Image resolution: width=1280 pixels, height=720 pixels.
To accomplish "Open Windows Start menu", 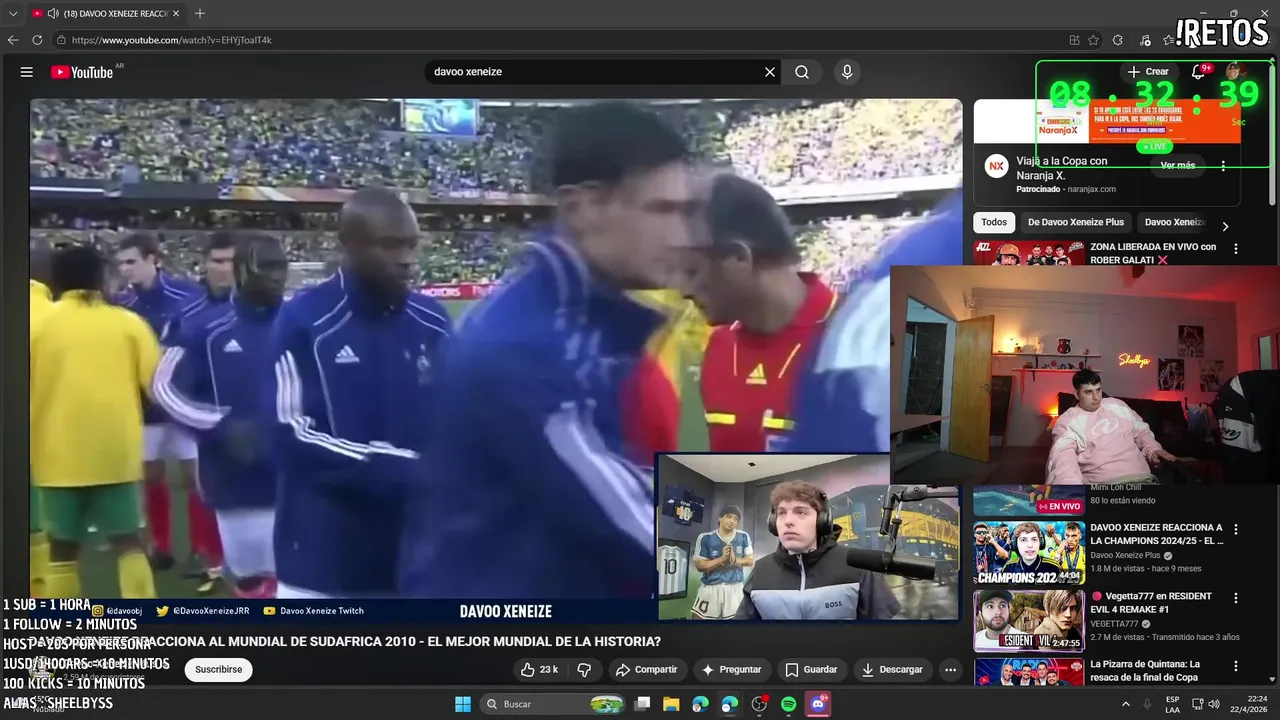I will click(x=463, y=704).
